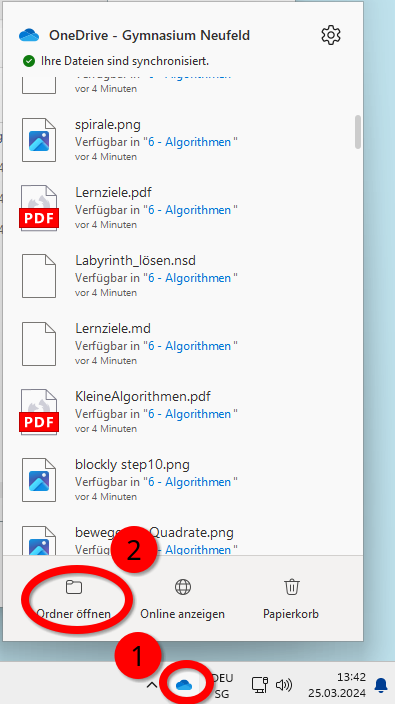395x704 pixels.
Task: Click the 25.03.2024 date in the taskbar
Action: (x=337, y=693)
